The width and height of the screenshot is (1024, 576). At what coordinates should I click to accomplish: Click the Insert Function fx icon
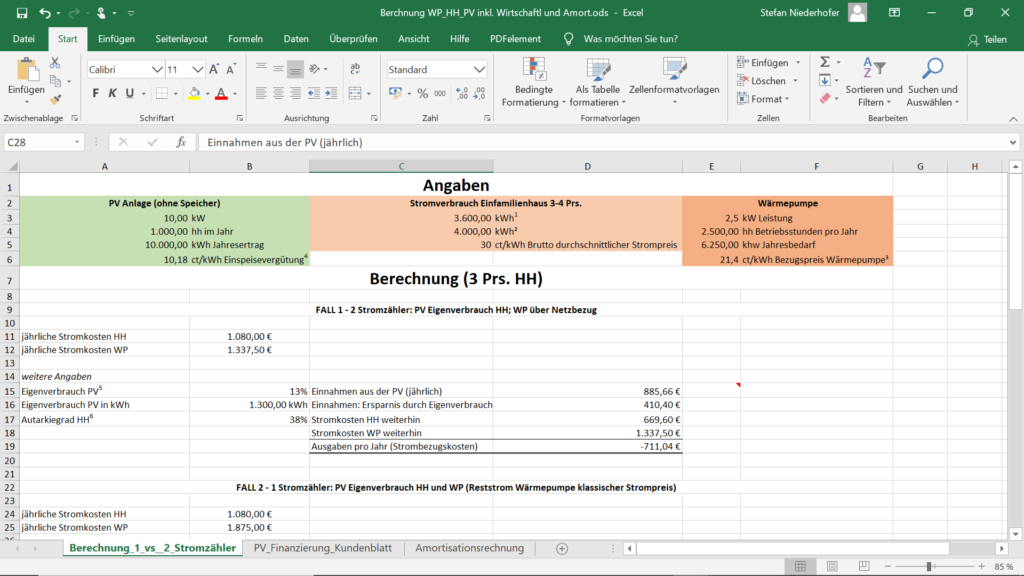(181, 142)
